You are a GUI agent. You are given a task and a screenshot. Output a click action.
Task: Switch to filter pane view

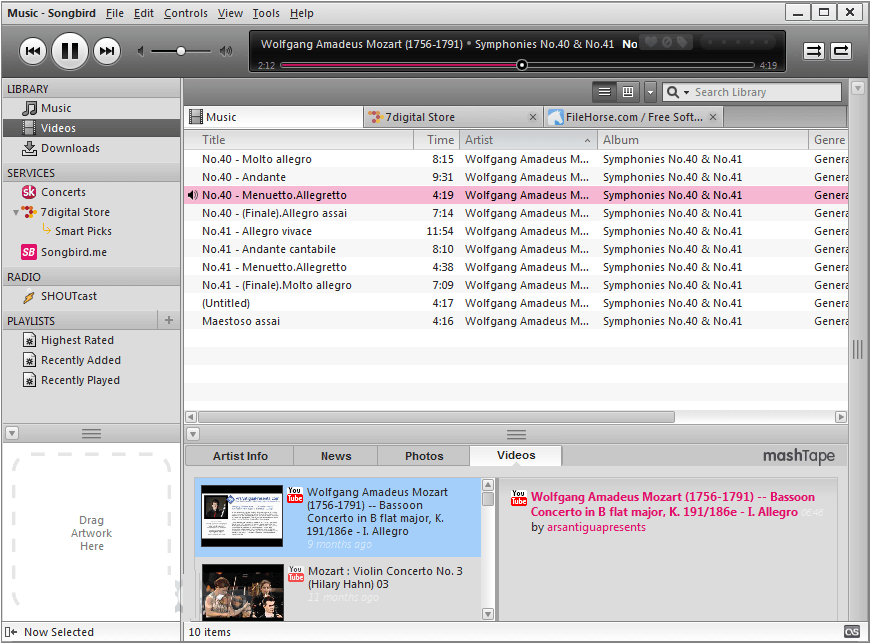628,92
